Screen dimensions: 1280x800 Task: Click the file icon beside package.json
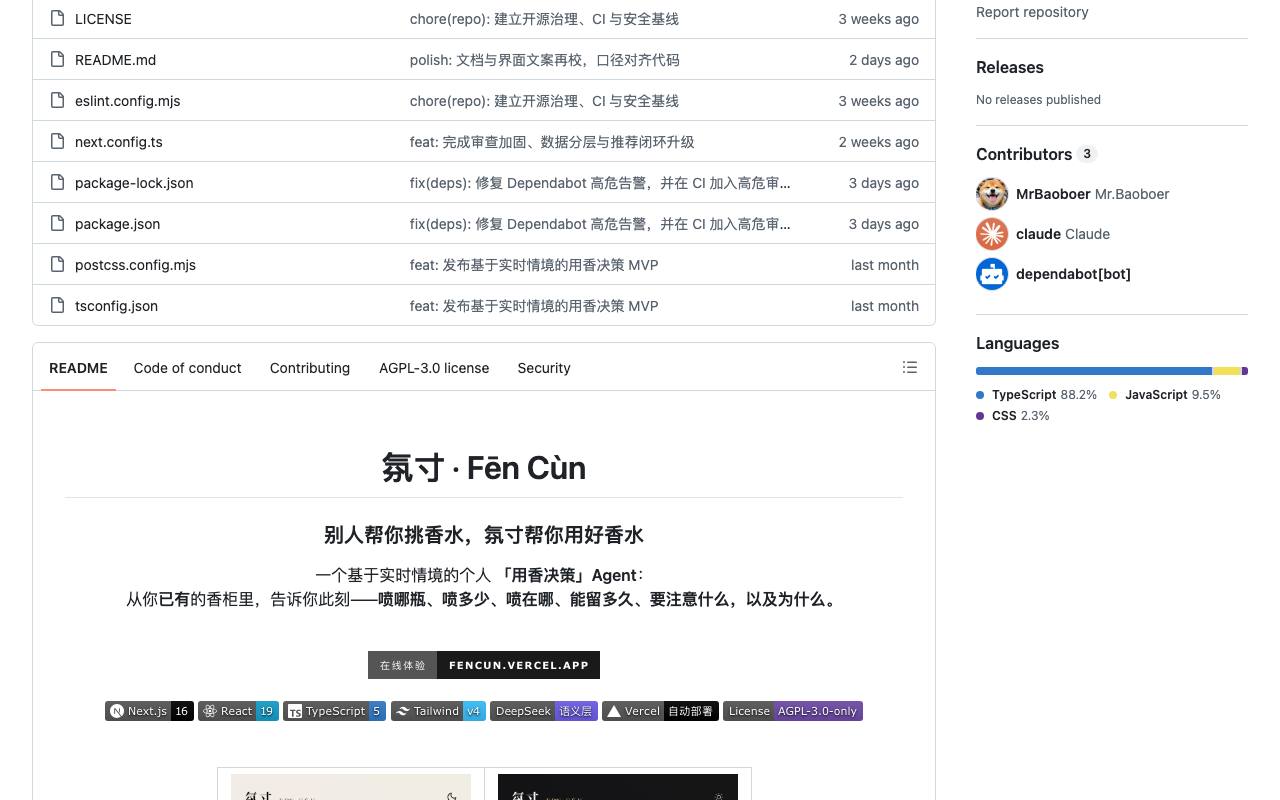[57, 224]
